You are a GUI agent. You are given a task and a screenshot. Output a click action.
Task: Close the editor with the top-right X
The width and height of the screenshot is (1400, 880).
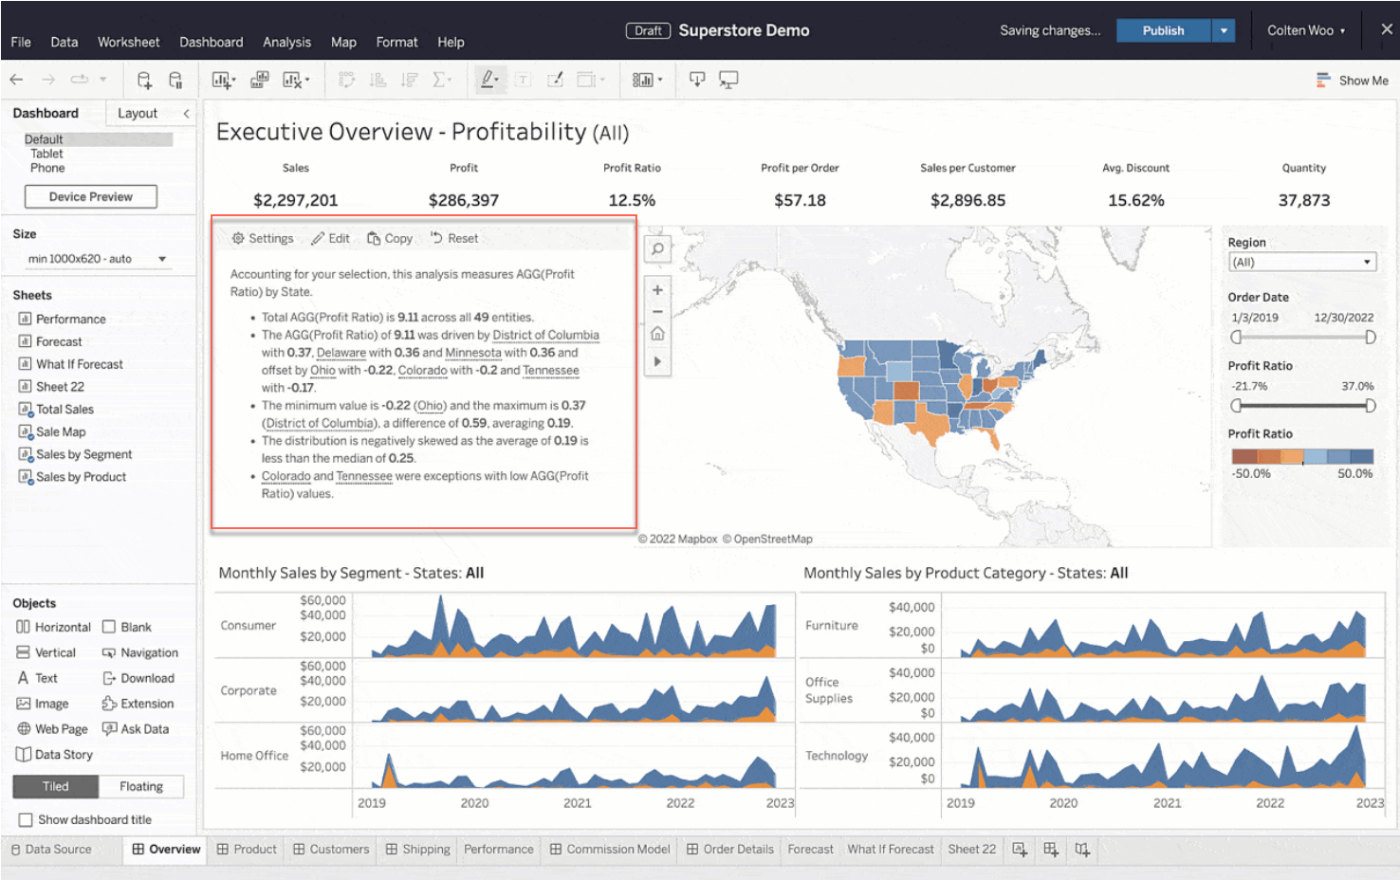point(1386,30)
